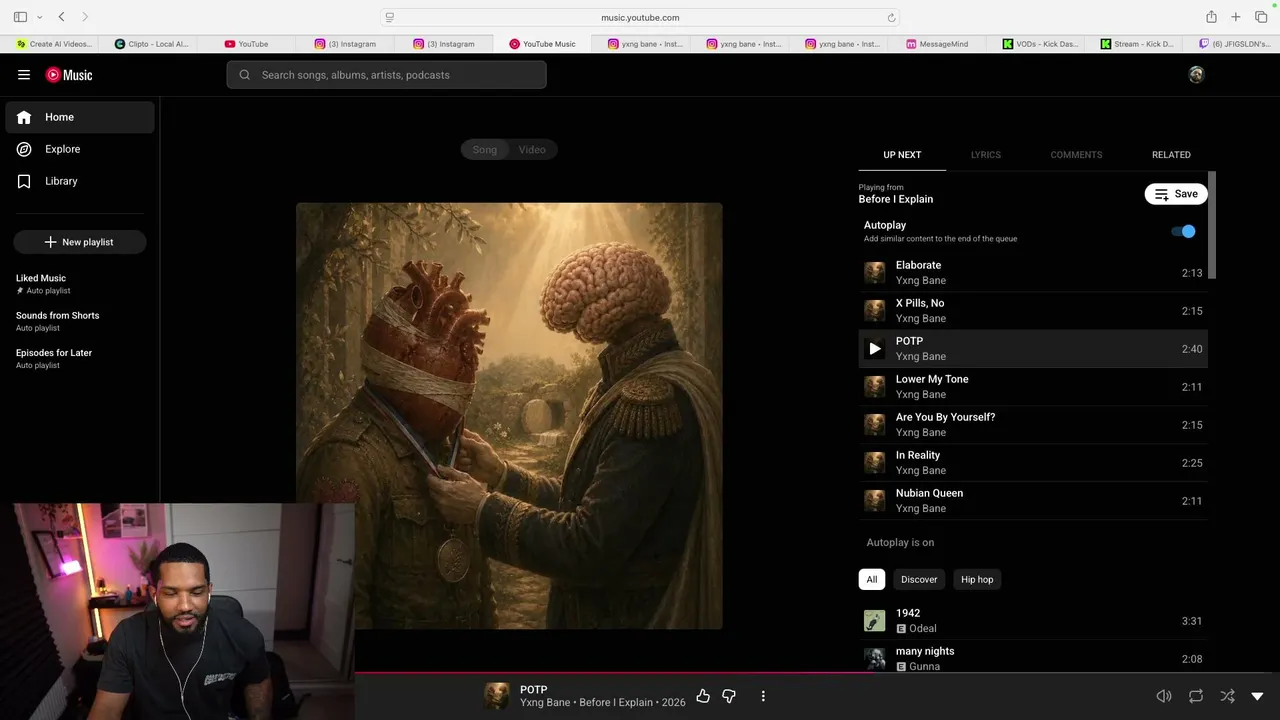Play Lower My Tone from the queue

tap(1033, 387)
